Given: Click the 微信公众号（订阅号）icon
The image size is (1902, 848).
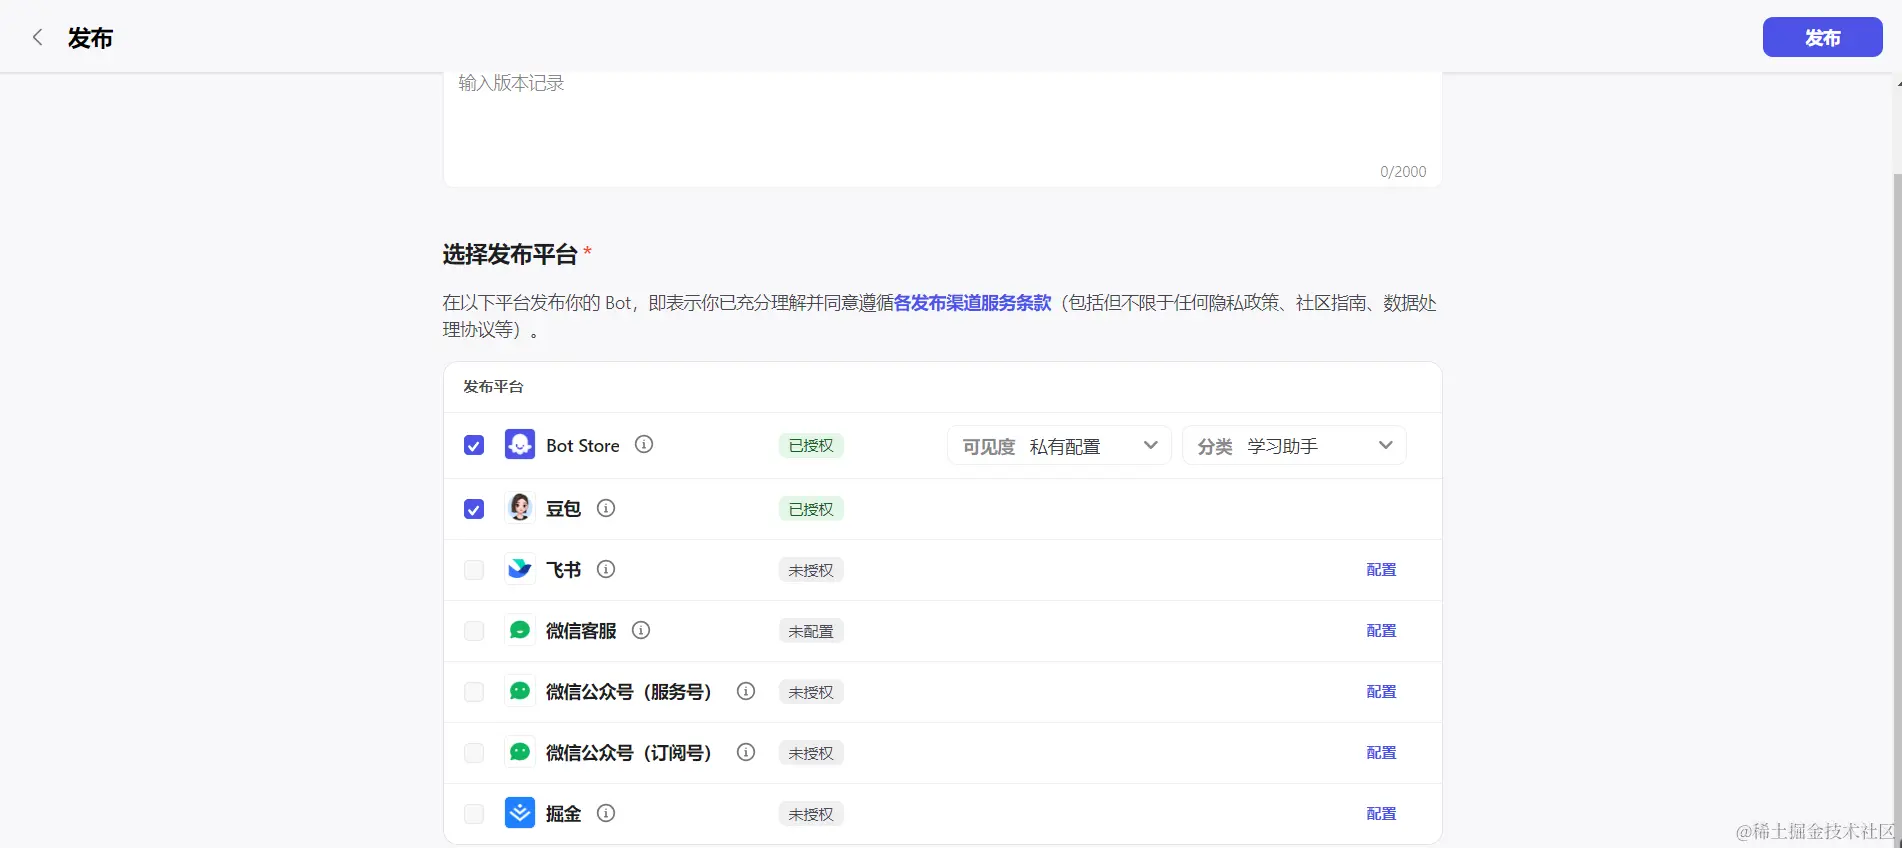Looking at the screenshot, I should coord(520,752).
